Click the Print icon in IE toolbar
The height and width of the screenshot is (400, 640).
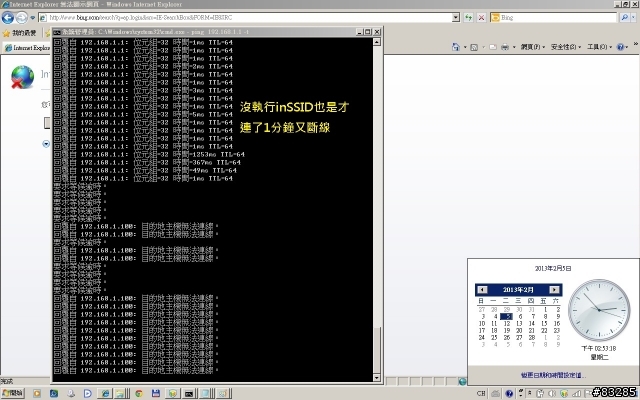505,47
